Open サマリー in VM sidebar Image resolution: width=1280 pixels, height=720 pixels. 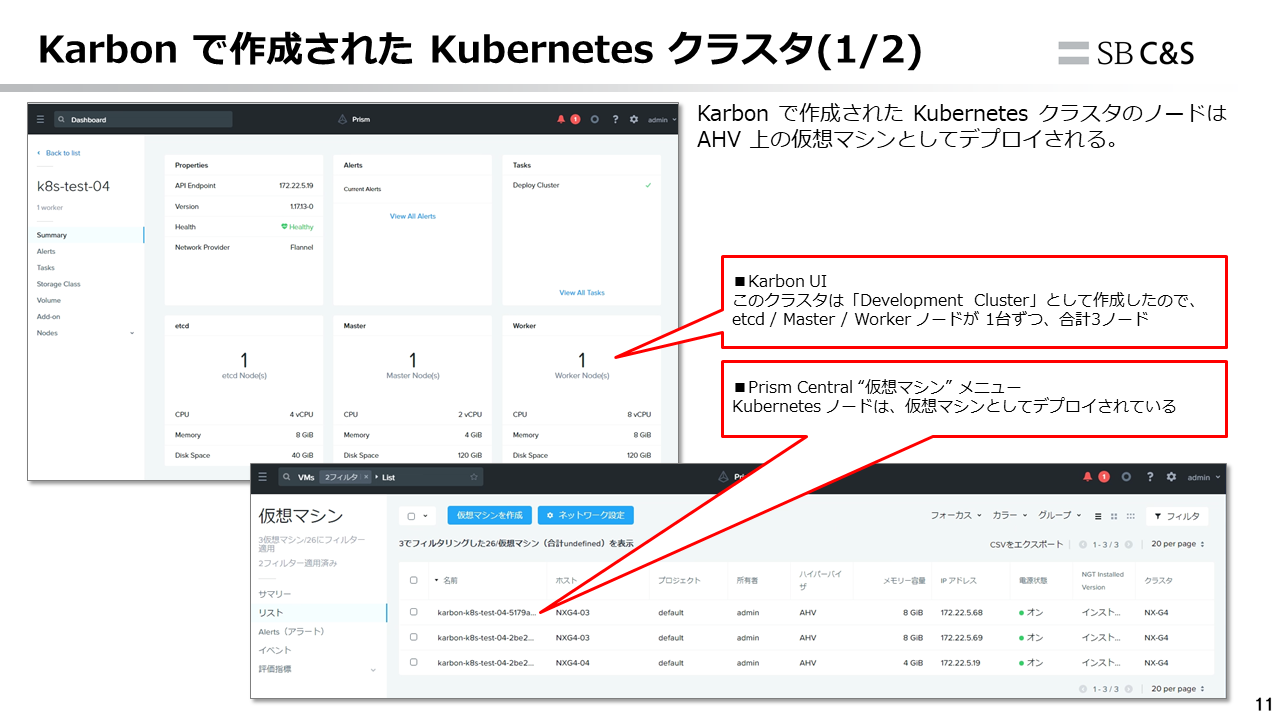pyautogui.click(x=275, y=594)
